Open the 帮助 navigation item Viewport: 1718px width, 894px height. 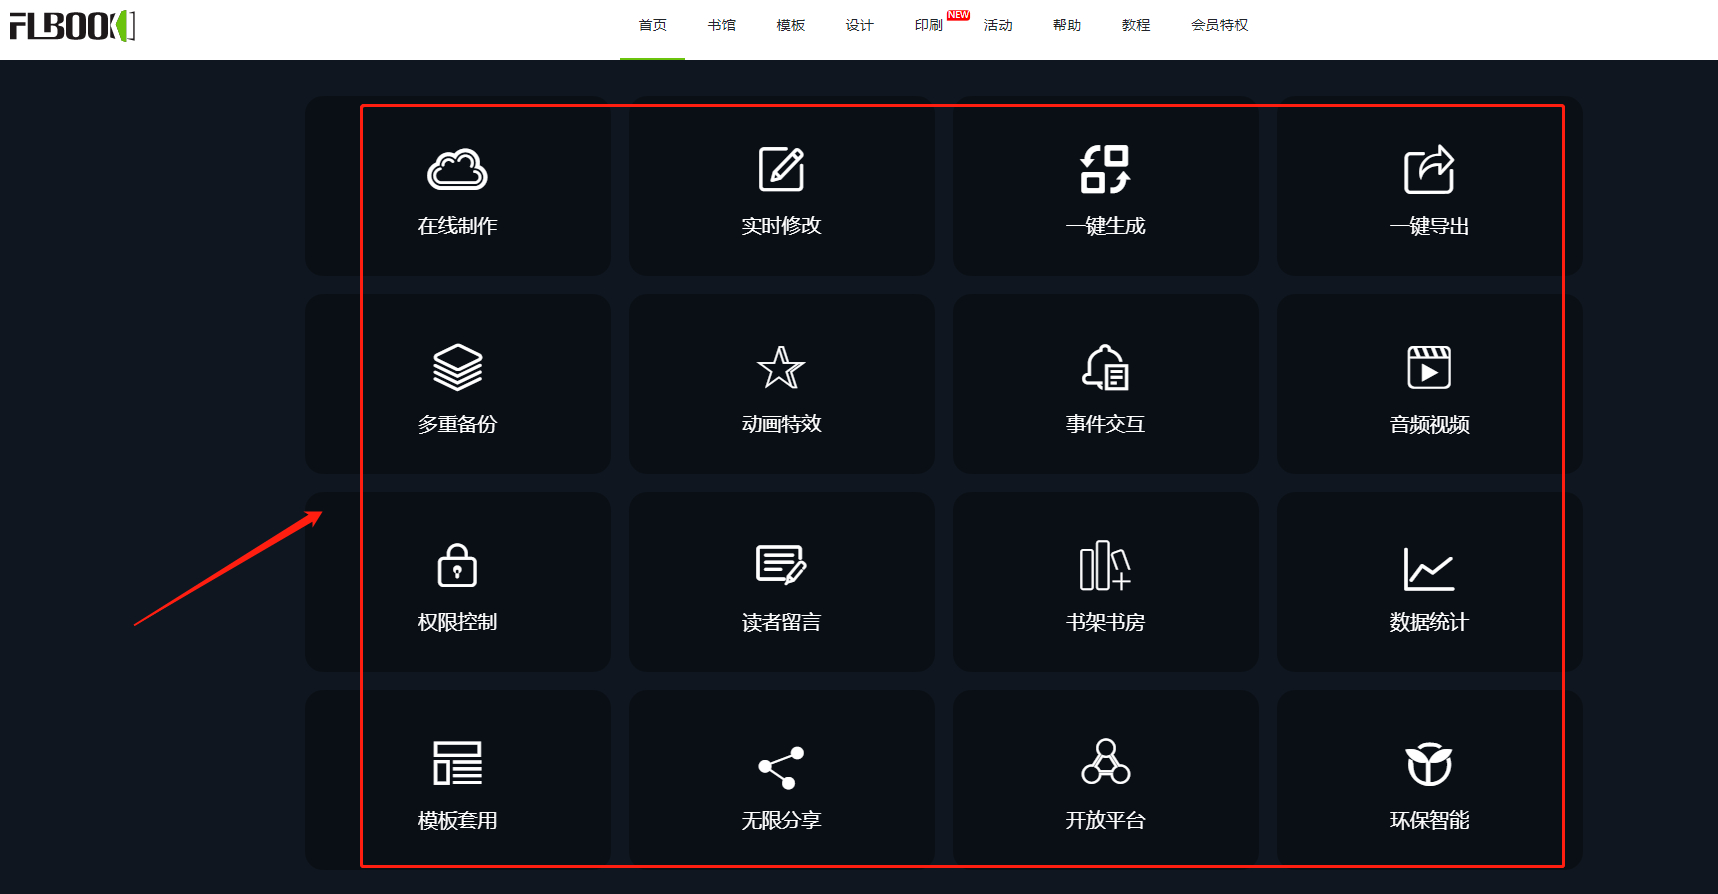point(1067,25)
